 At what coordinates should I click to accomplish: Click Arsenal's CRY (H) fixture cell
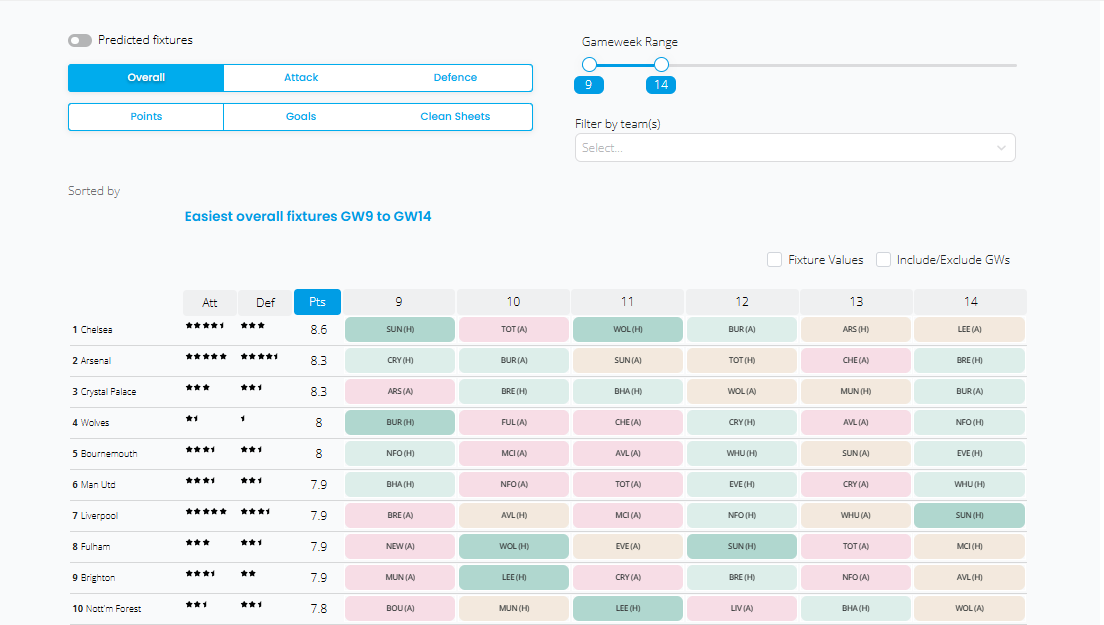pyautogui.click(x=400, y=360)
